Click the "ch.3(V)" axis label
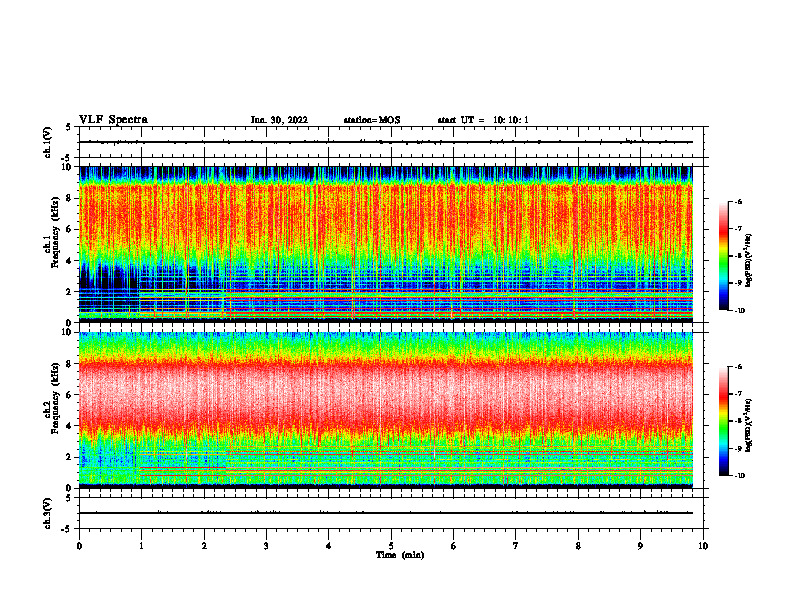 [48, 514]
